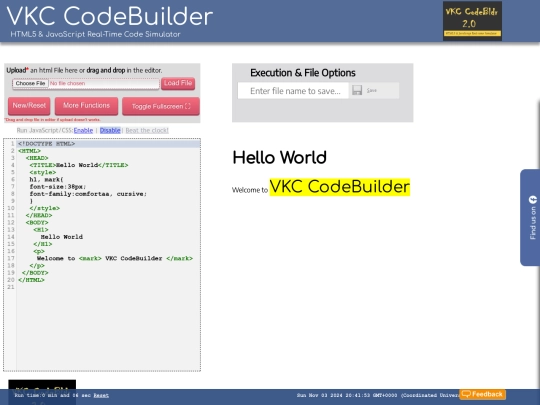Toggle Fullscreen mode

[161, 106]
